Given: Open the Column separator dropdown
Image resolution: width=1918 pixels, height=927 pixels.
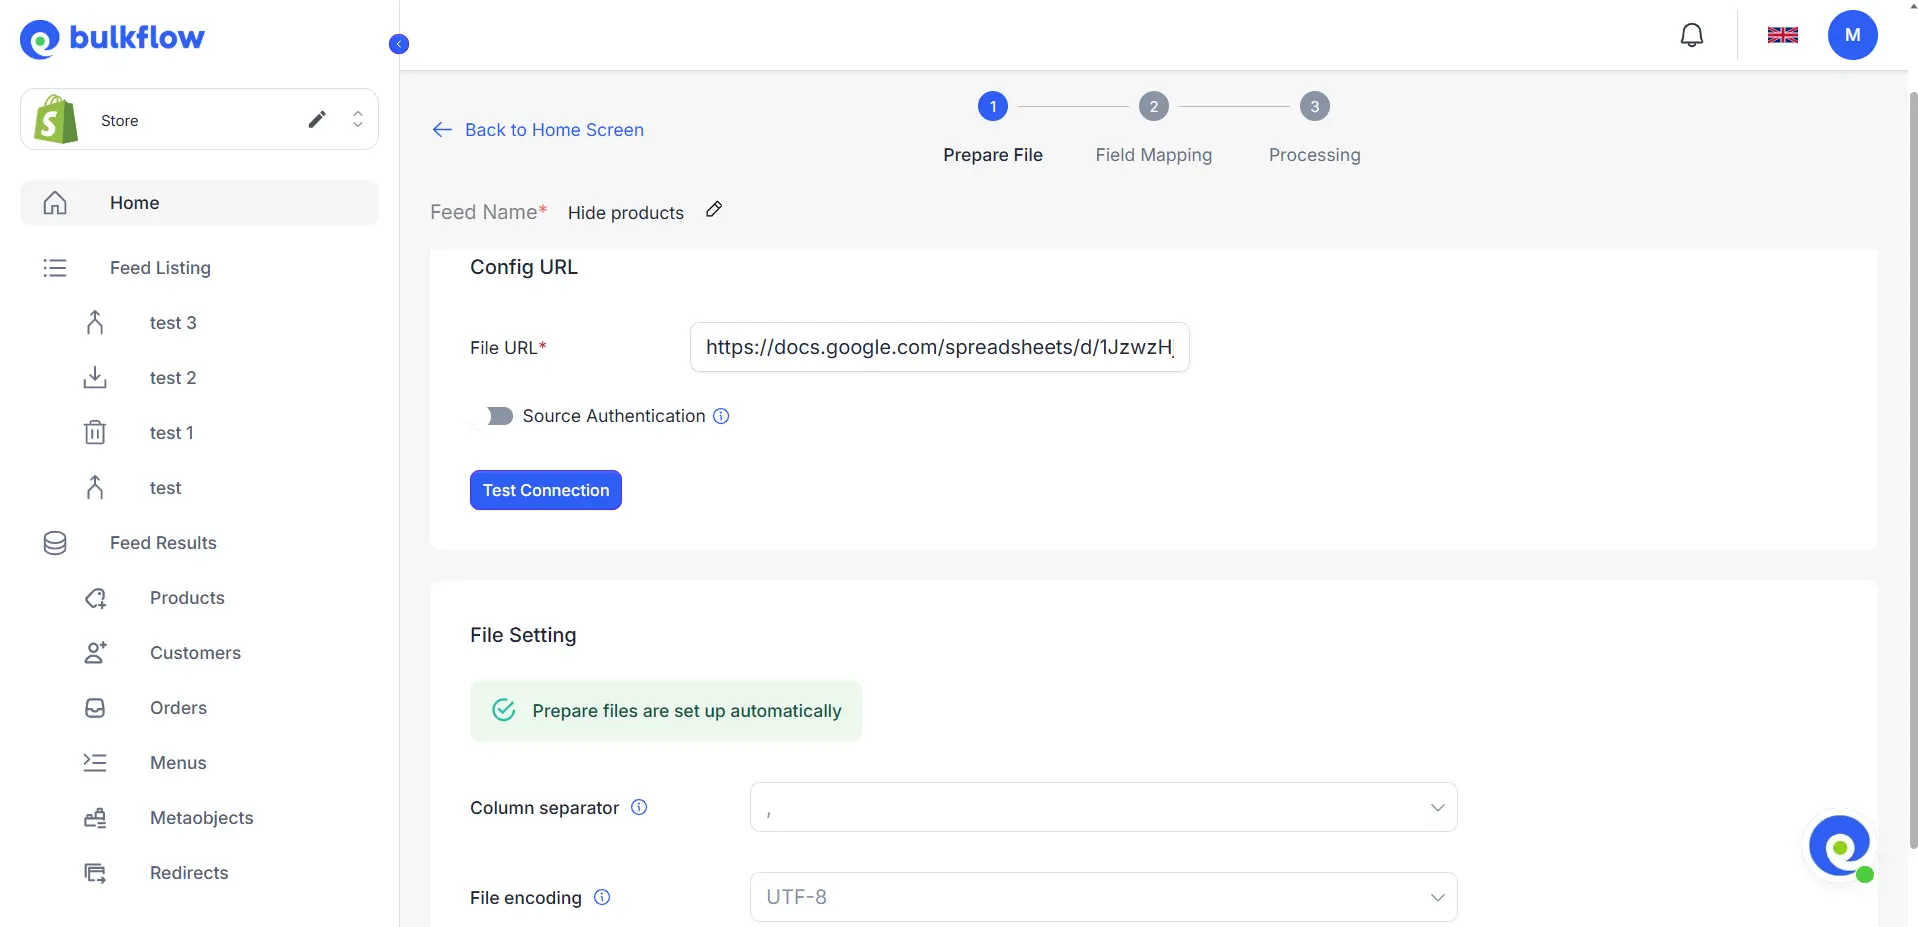Looking at the screenshot, I should point(1101,807).
